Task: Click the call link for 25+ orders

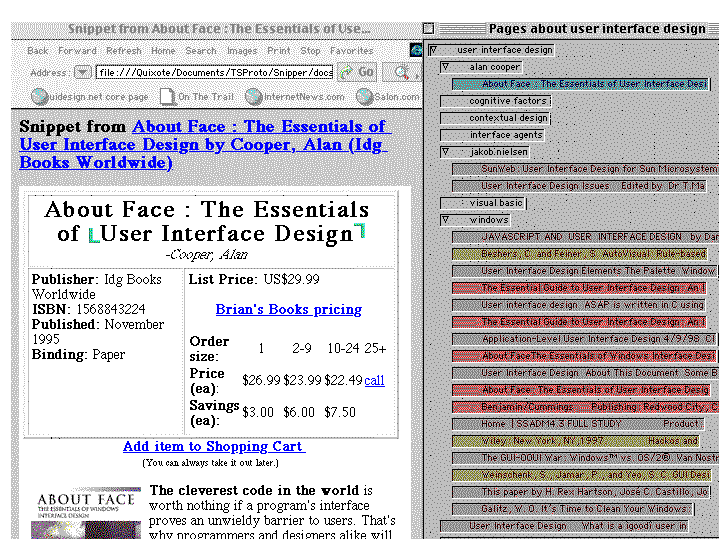Action: point(374,380)
